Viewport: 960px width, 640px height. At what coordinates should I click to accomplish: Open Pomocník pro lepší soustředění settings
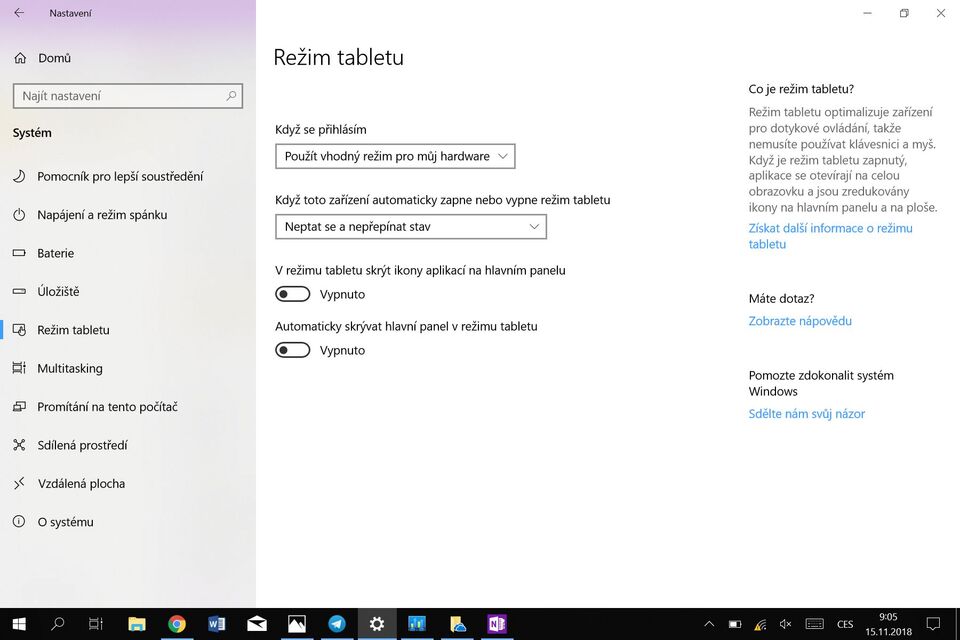pyautogui.click(x=113, y=175)
